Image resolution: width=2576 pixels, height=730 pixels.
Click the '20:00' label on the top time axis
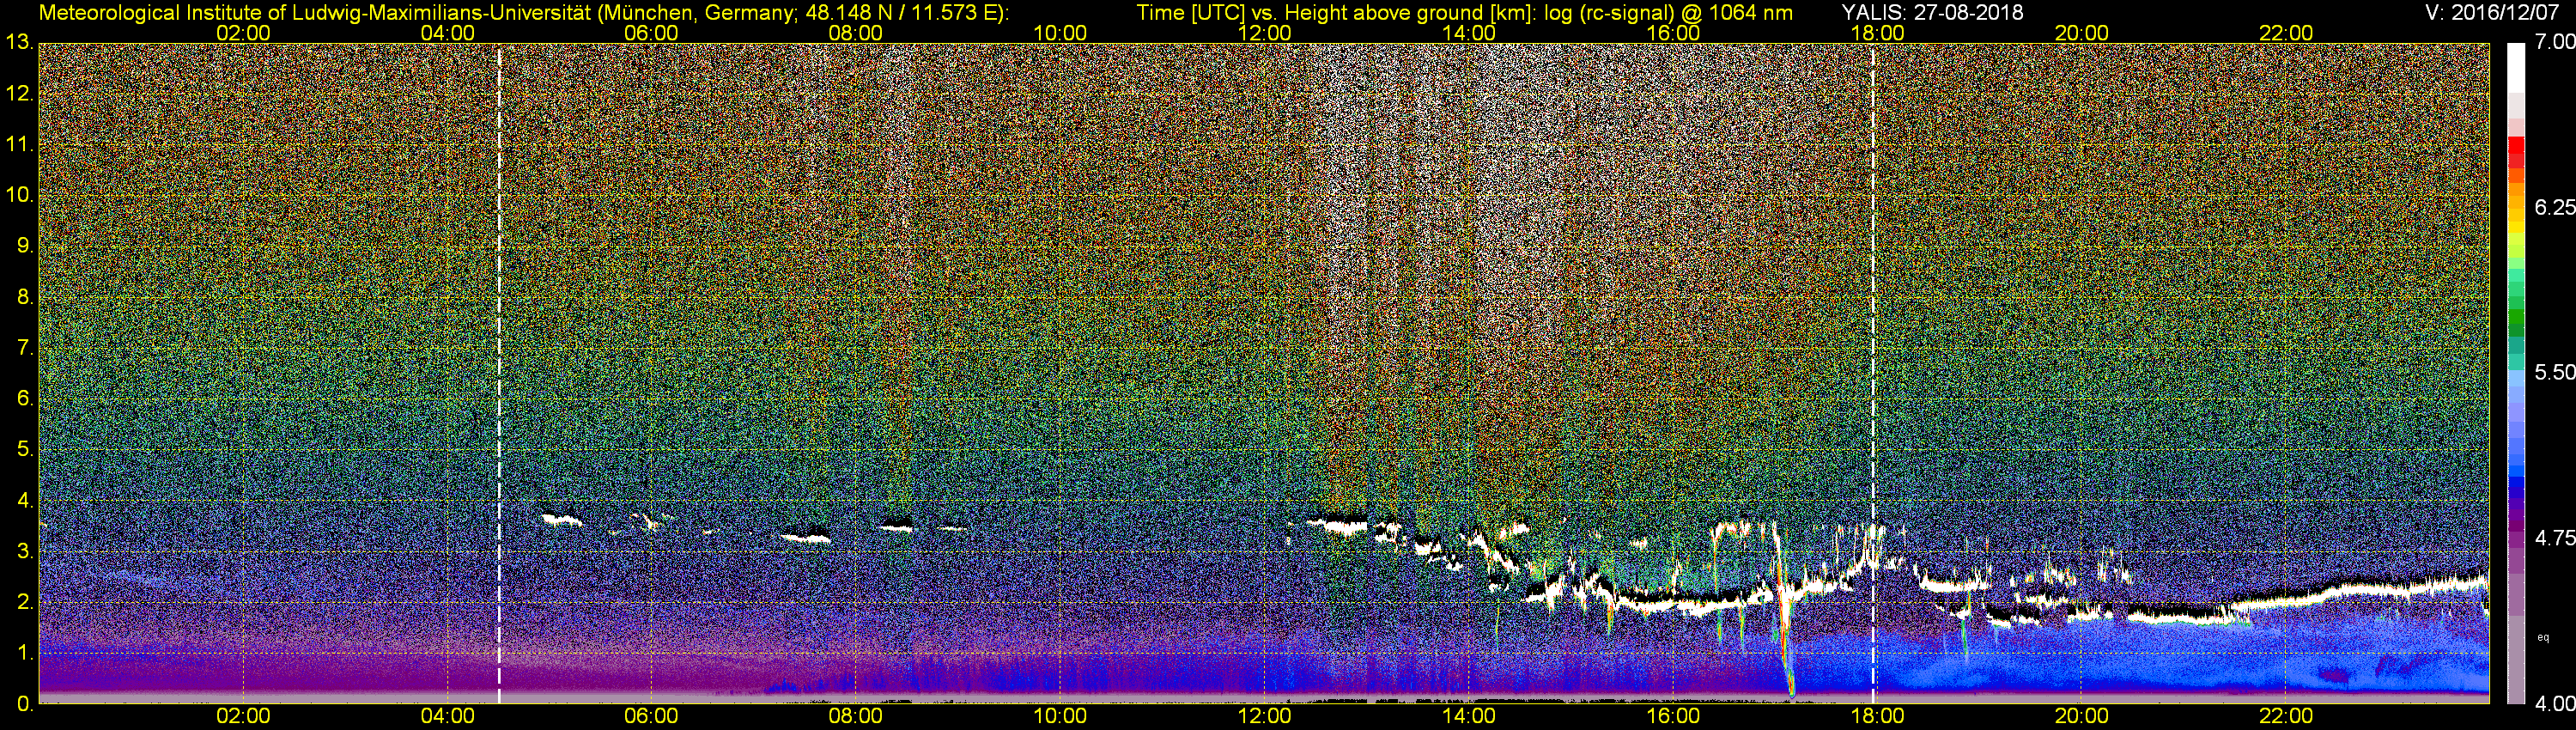2082,33
